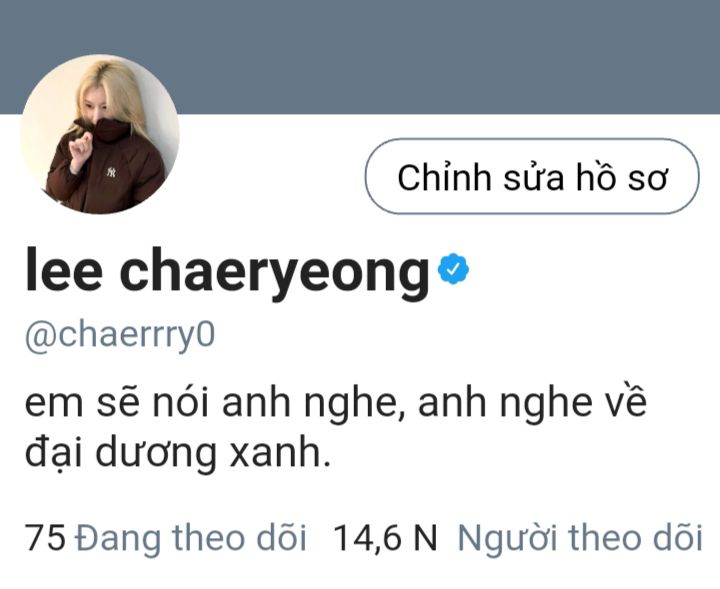This screenshot has height=589, width=720.
Task: Click the word chaeryeong in the profile name
Action: click(275, 275)
